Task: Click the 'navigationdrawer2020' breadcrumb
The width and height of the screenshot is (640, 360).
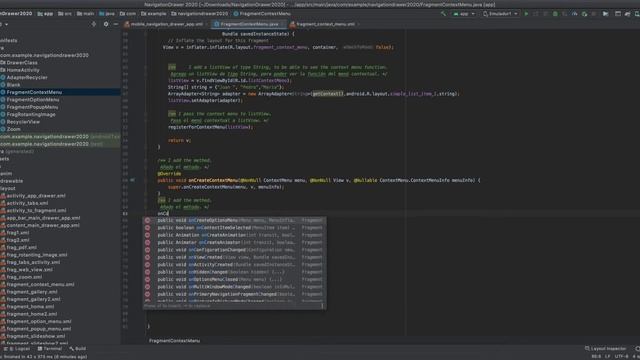Action: point(199,14)
